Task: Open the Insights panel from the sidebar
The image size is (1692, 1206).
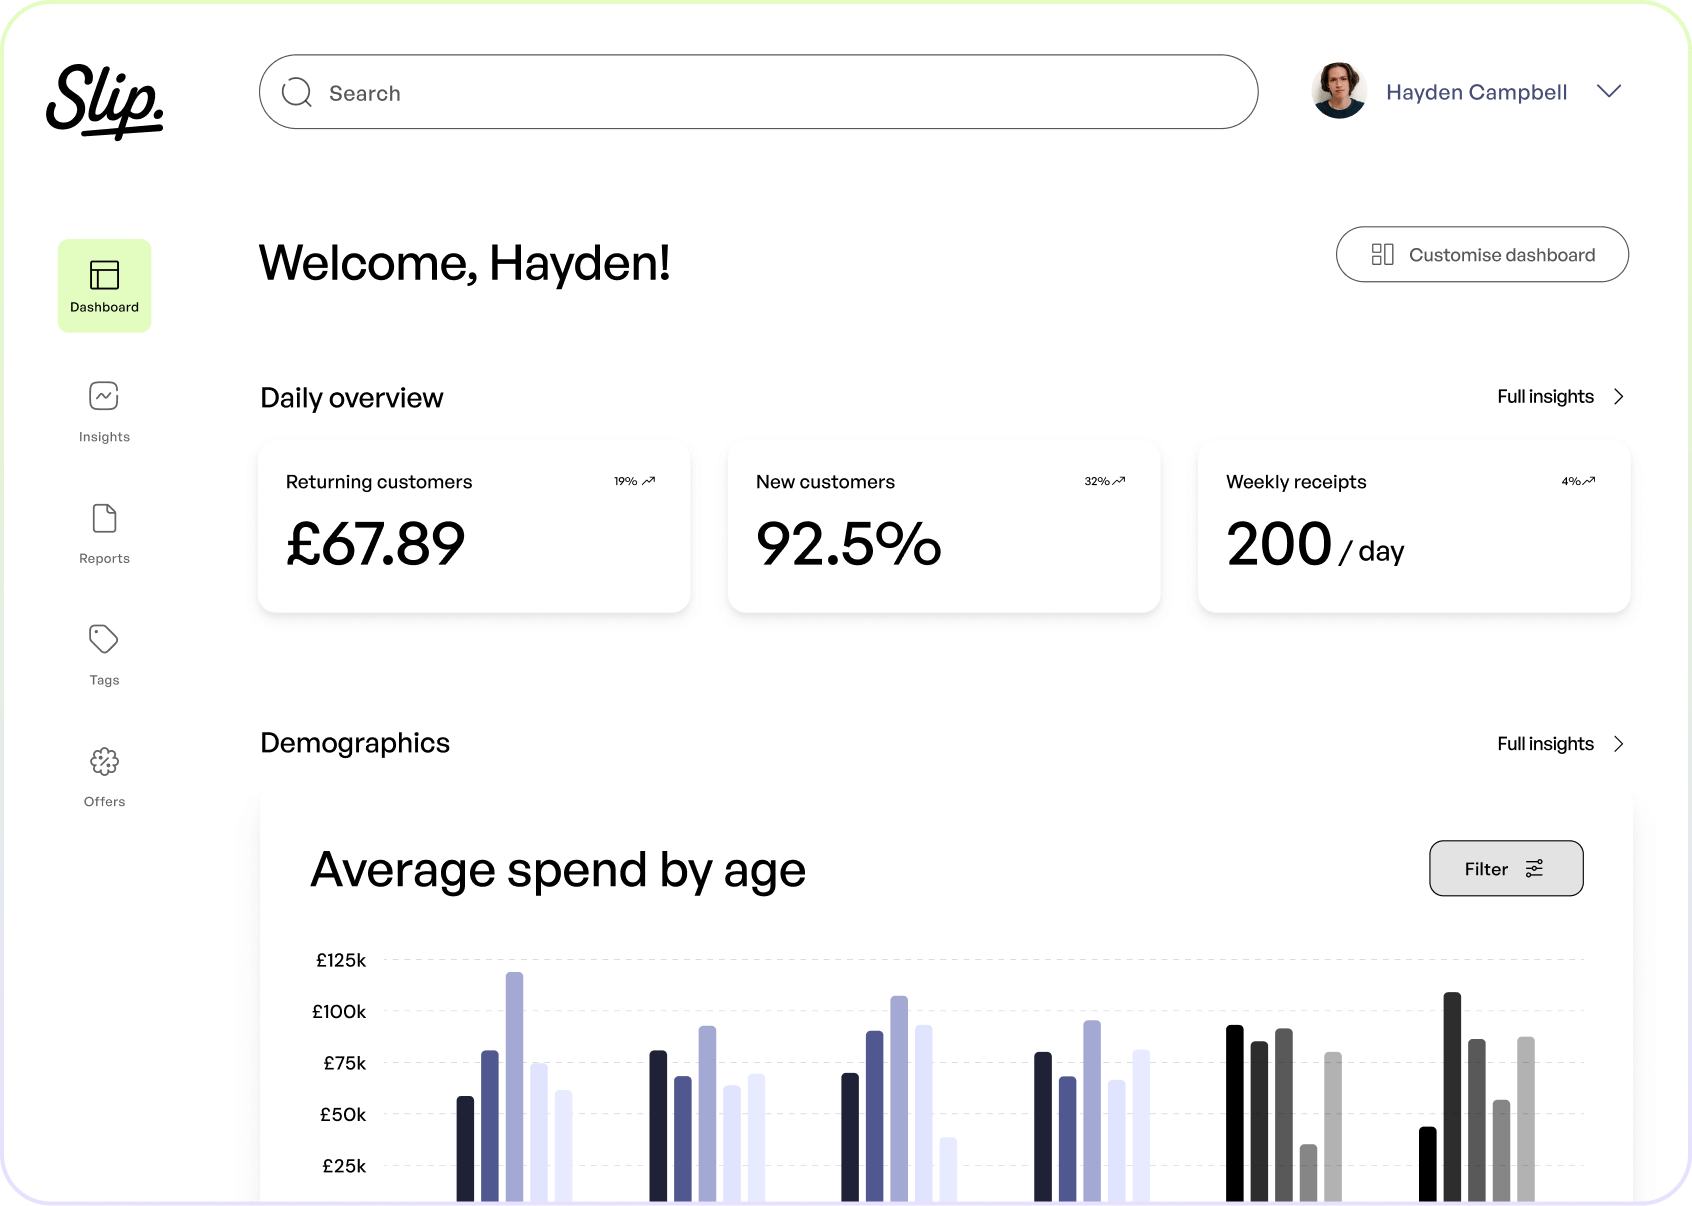Action: (104, 395)
